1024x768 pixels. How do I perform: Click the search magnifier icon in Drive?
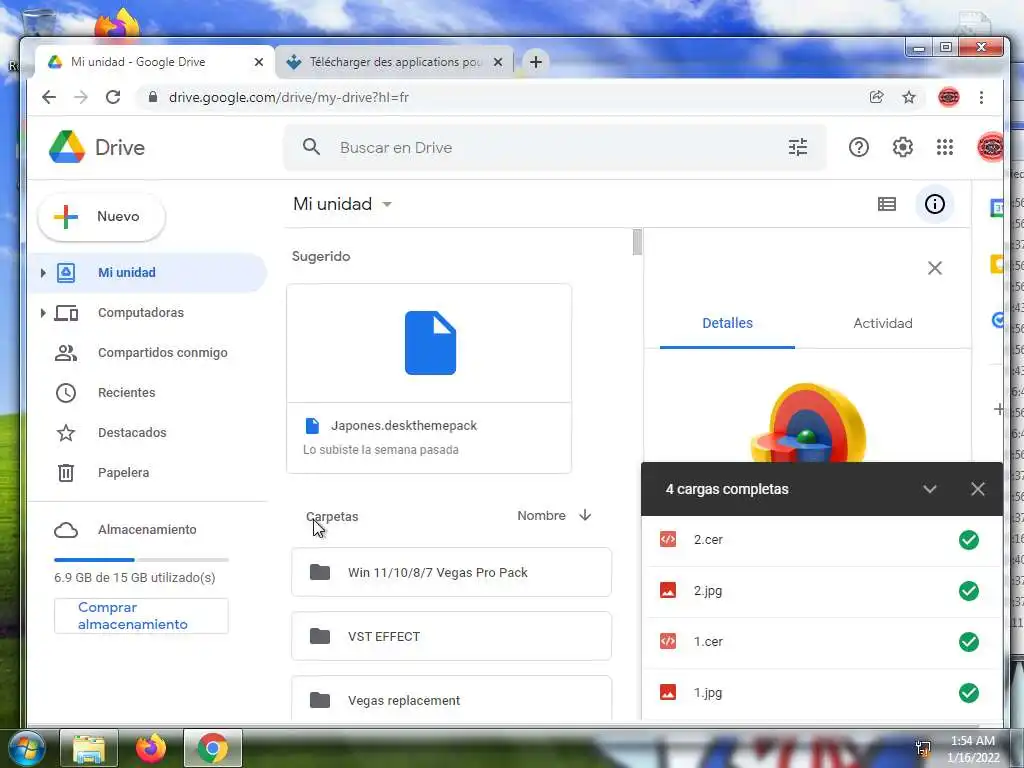[312, 147]
